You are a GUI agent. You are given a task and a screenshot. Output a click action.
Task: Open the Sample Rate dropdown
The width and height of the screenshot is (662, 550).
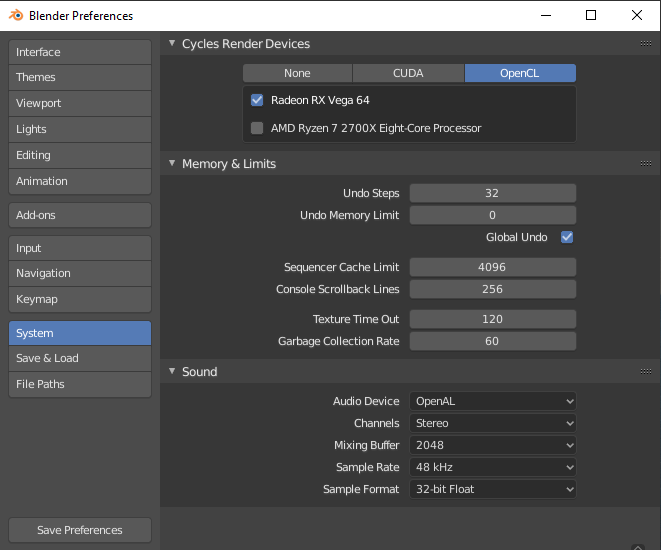click(x=493, y=467)
